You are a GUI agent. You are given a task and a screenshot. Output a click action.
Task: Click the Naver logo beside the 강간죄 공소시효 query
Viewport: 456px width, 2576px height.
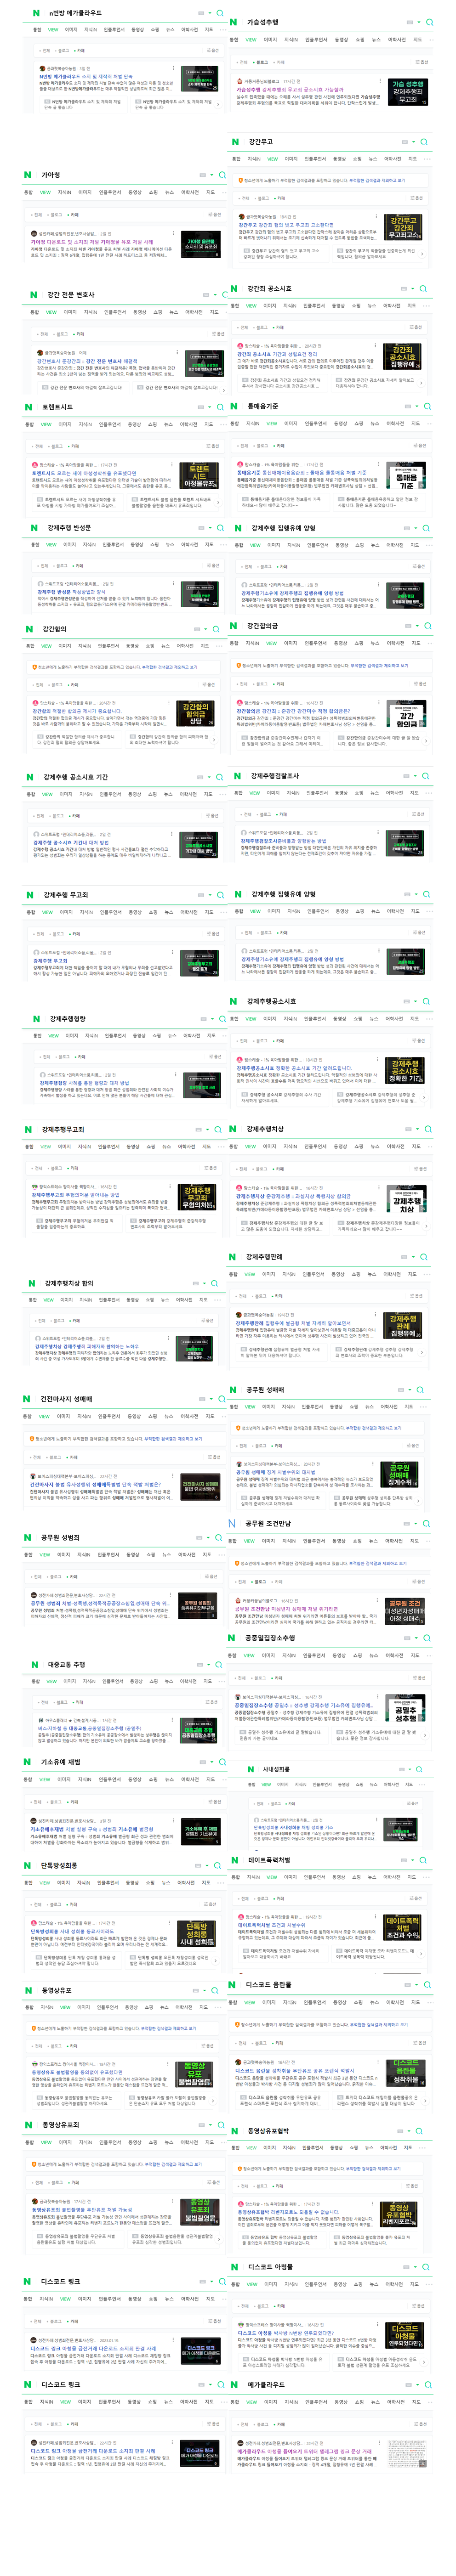[234, 289]
